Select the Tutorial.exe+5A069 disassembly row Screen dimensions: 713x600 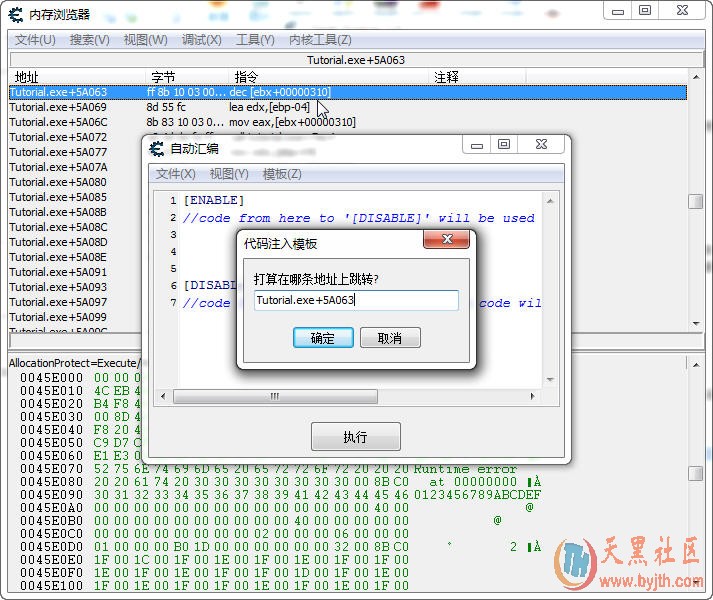click(58, 107)
